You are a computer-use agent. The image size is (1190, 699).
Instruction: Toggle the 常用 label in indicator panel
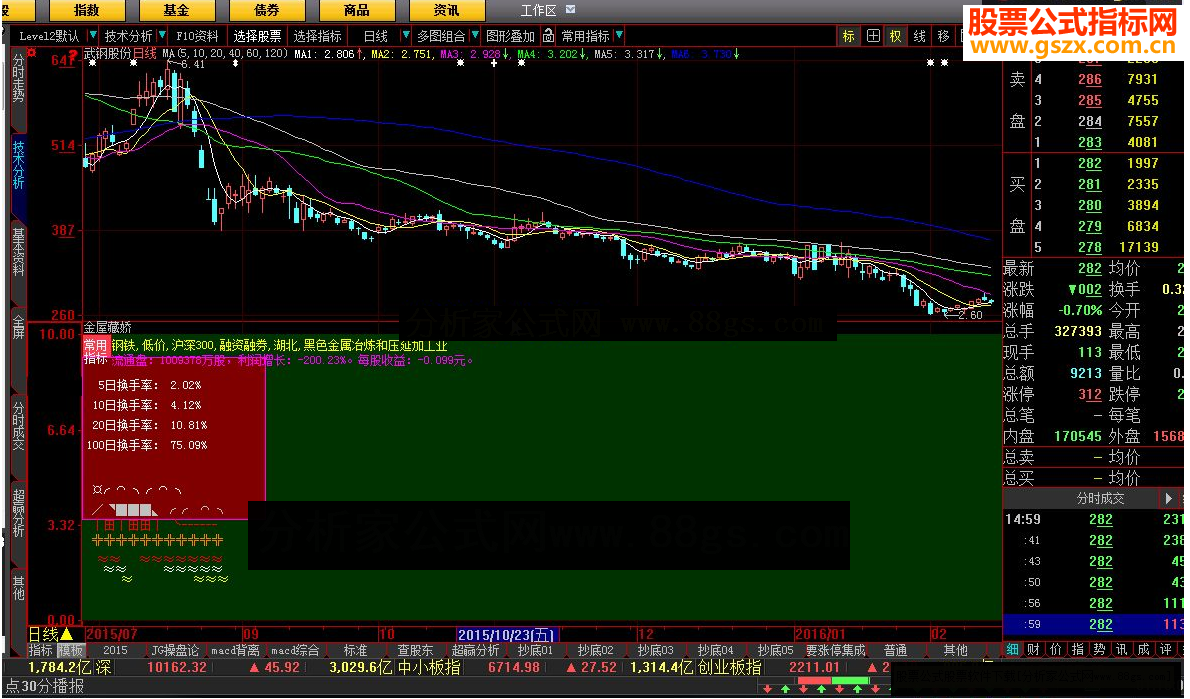[96, 345]
